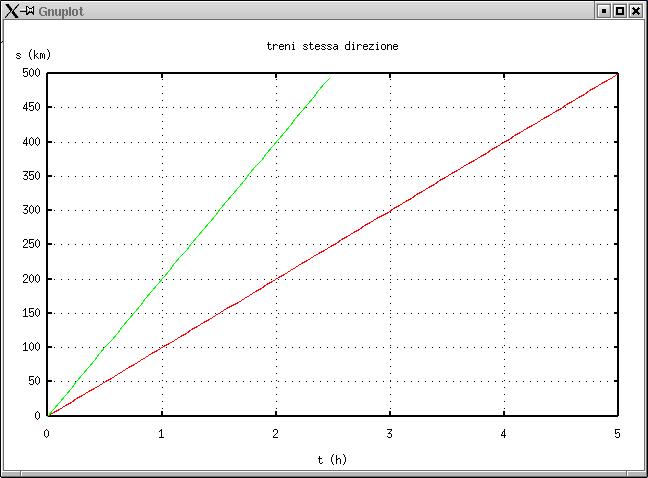648x478 pixels.
Task: Click the x-axis tick label 5
Action: [617, 433]
